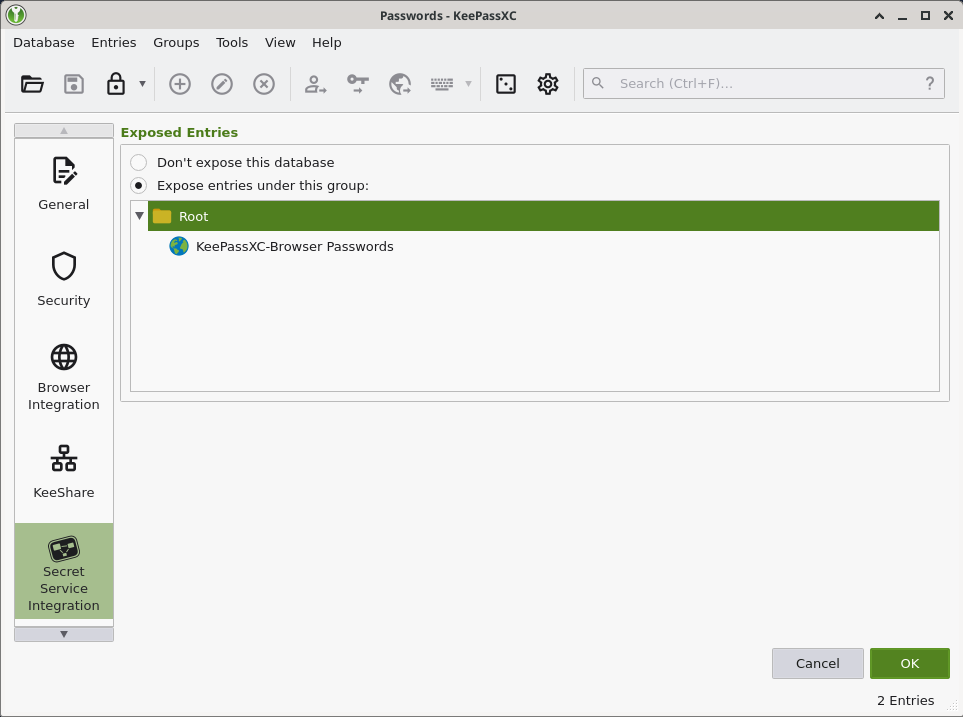Click the Cancel button
This screenshot has width=963, height=717.
point(817,663)
